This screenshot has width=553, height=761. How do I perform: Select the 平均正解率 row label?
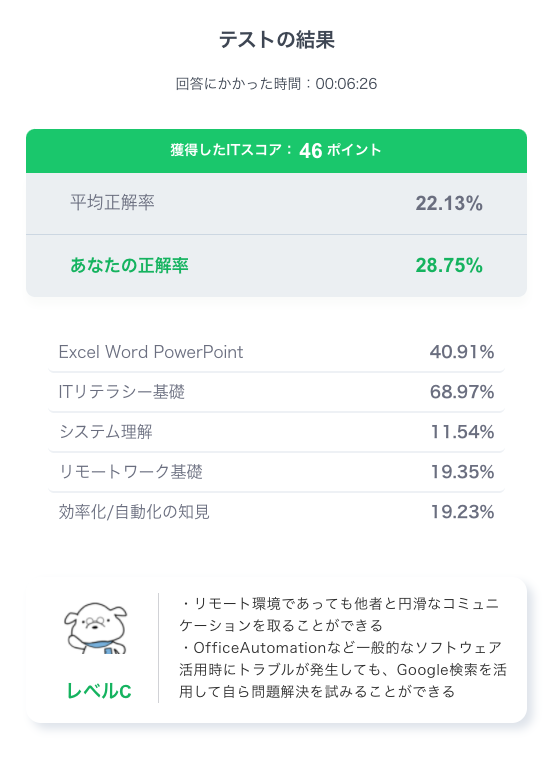tap(112, 202)
